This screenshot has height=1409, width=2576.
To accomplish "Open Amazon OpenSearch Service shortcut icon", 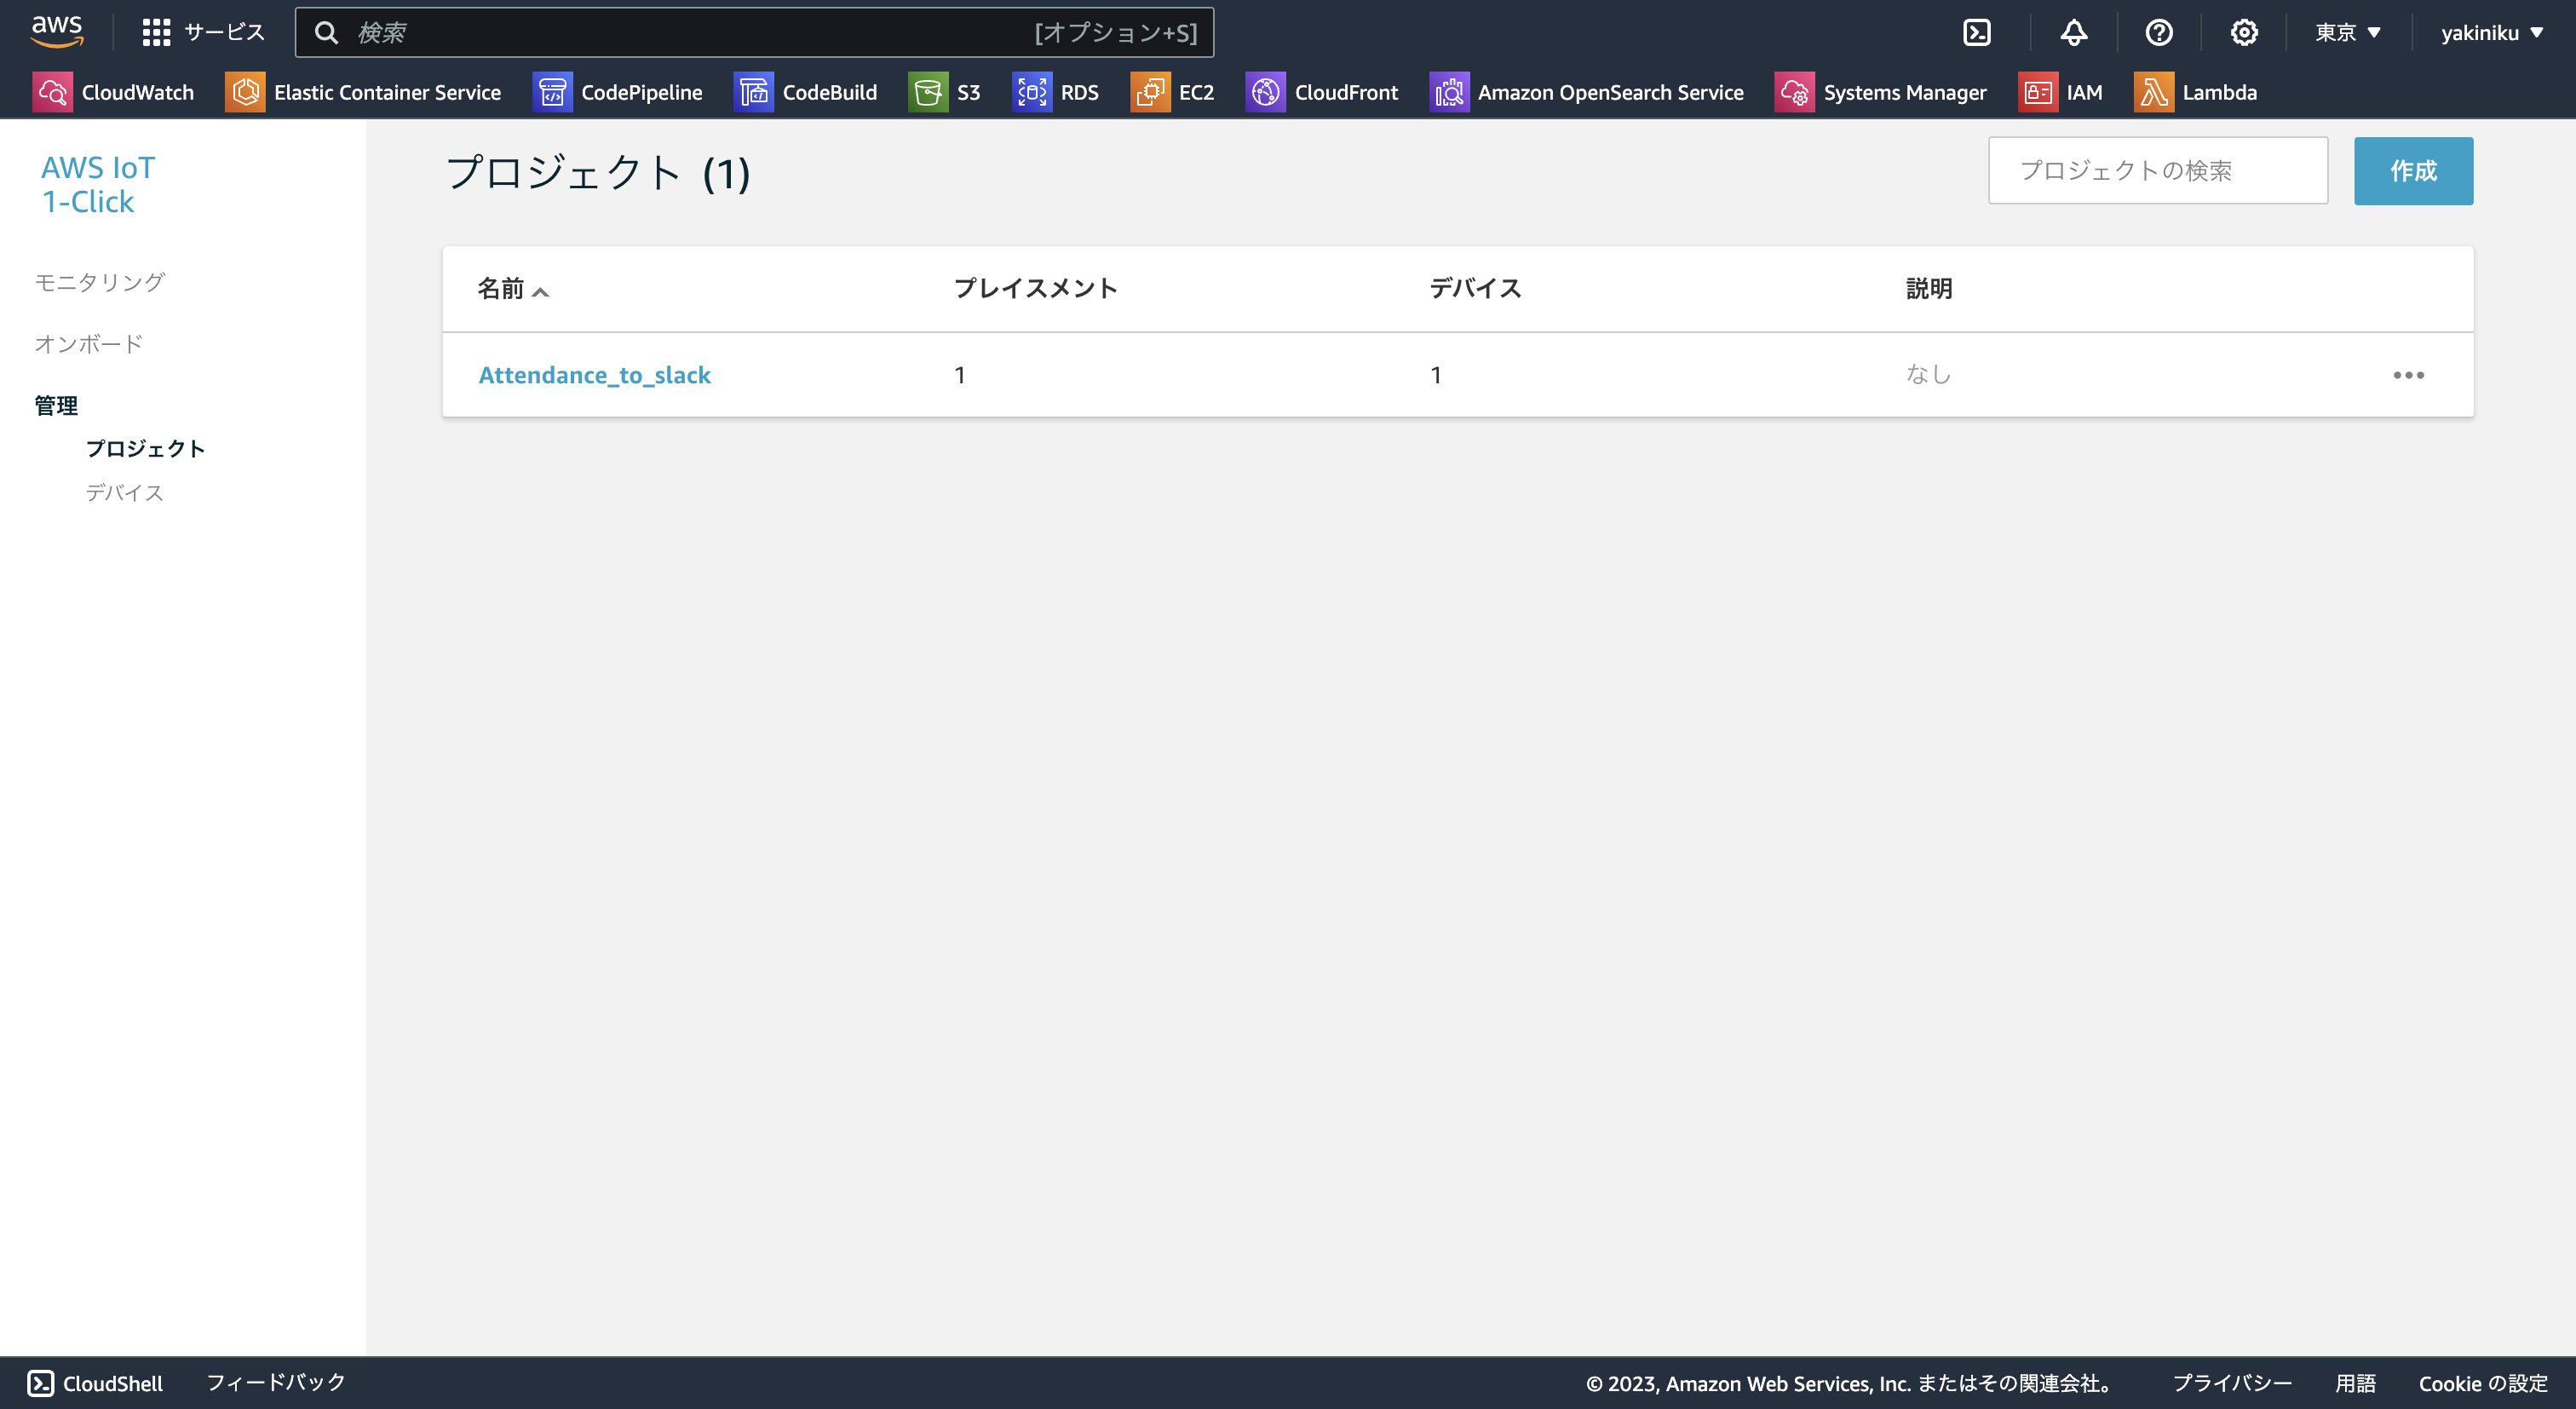I will coord(1449,92).
